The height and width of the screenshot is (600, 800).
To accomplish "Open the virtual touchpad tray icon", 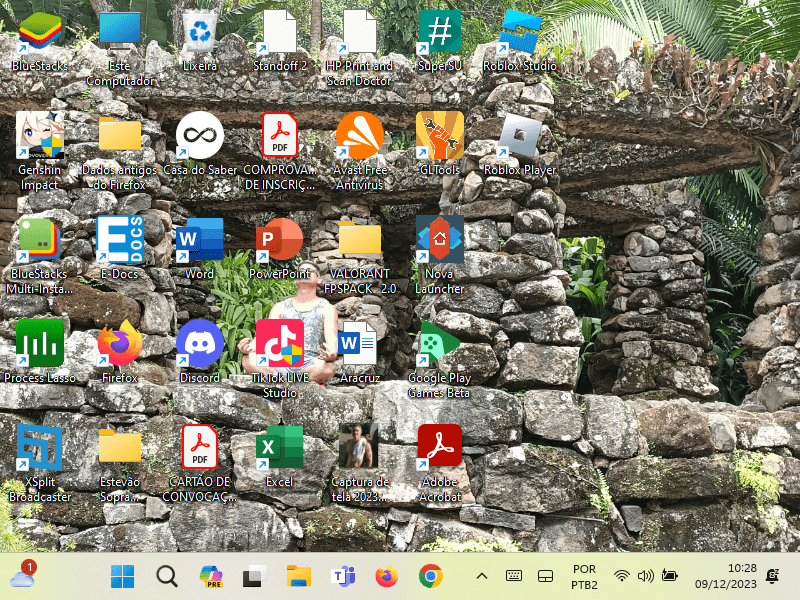I will [545, 577].
